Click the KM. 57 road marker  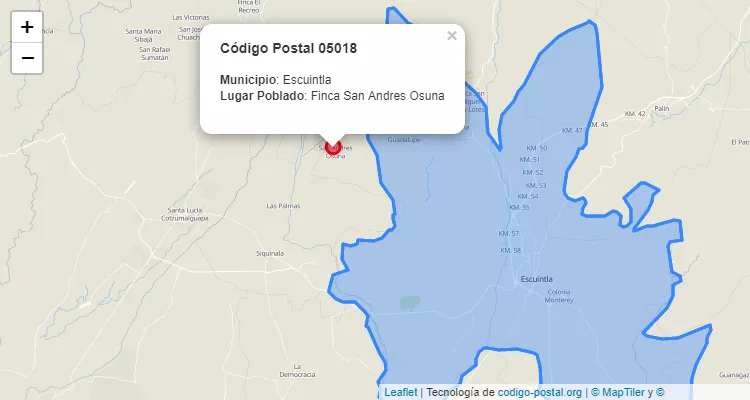point(508,233)
